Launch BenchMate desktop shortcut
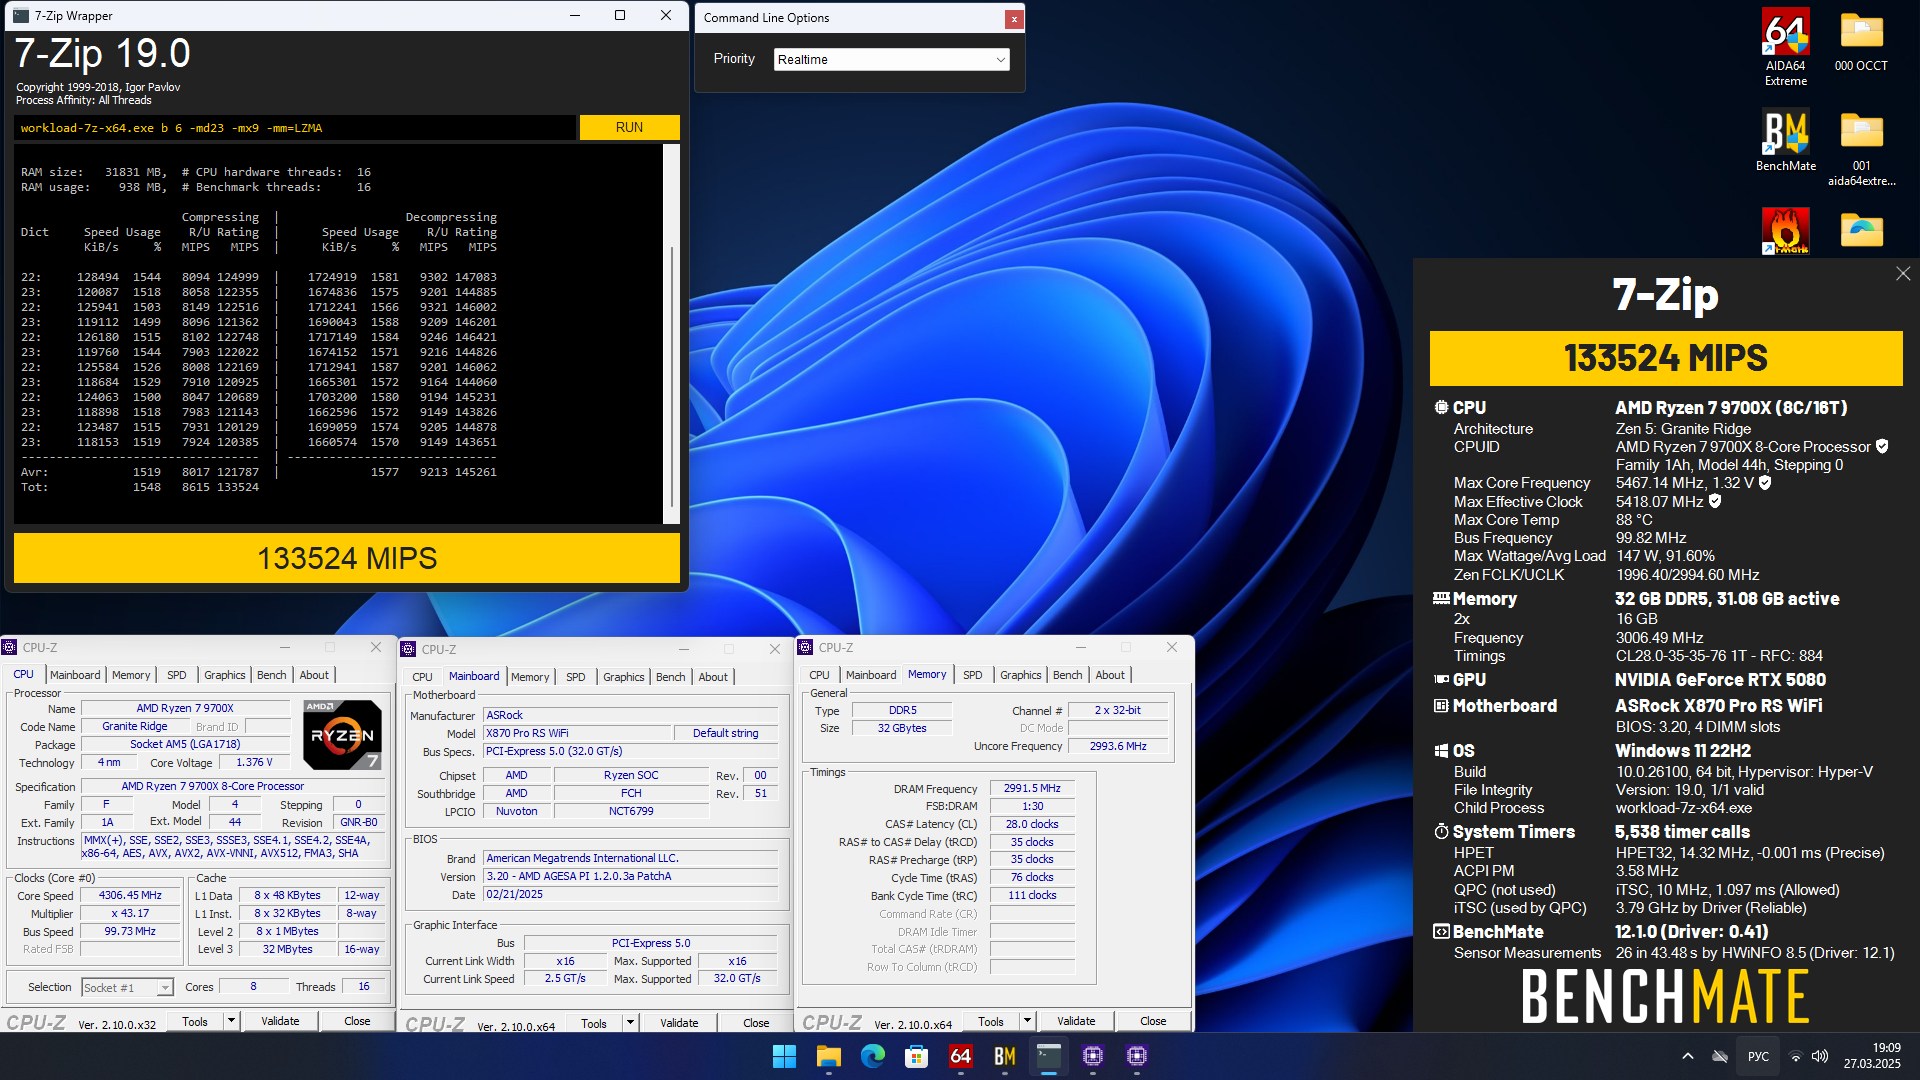The image size is (1920, 1080). (1785, 140)
